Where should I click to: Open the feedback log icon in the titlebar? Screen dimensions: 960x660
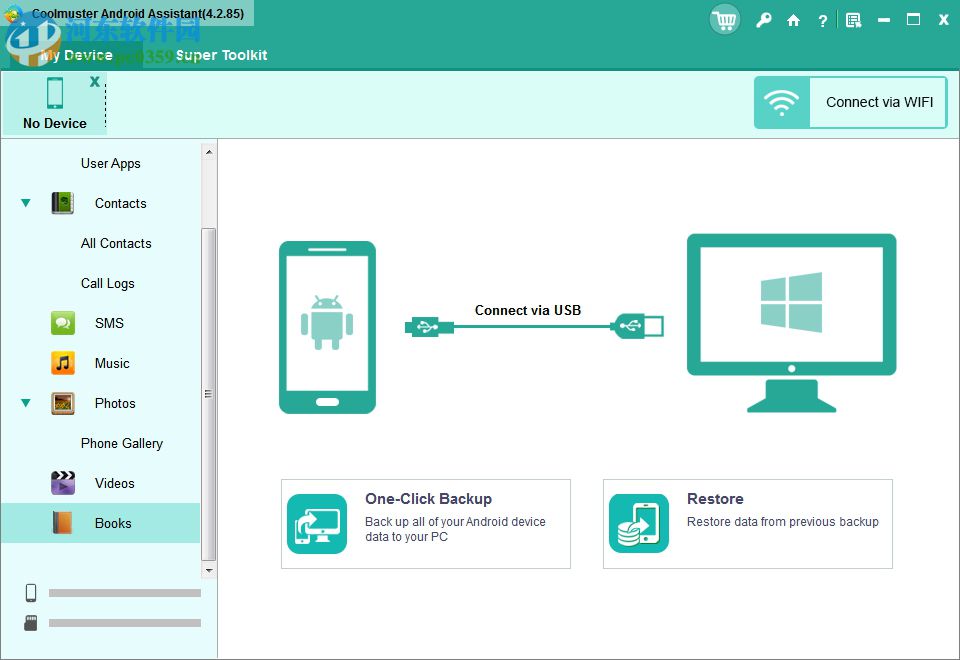[852, 19]
